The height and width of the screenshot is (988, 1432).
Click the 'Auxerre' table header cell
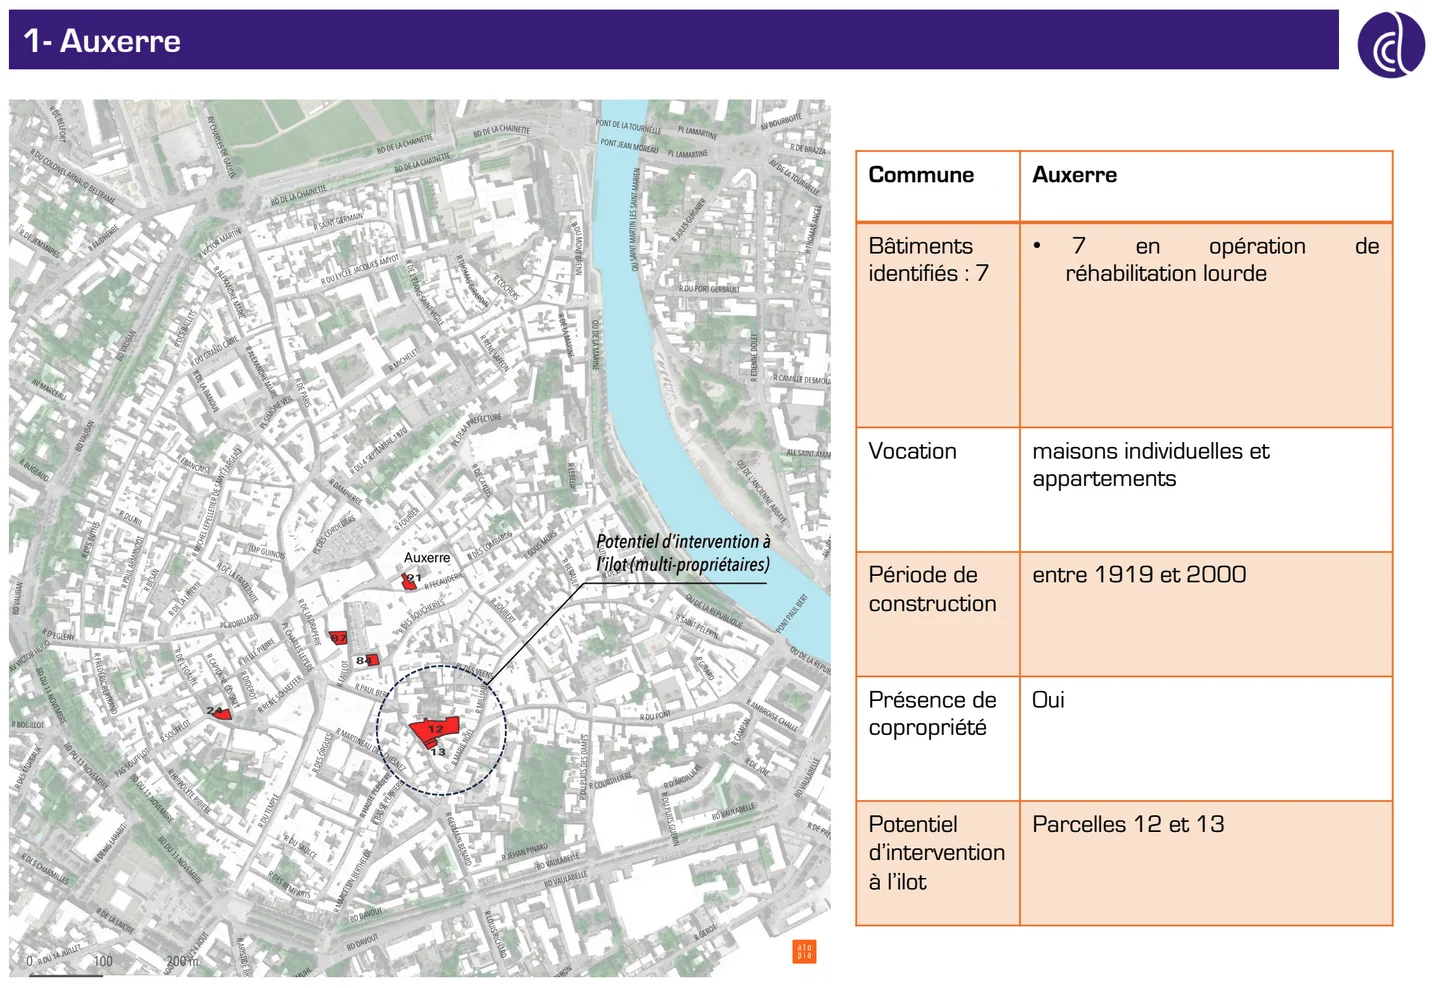pos(1074,175)
